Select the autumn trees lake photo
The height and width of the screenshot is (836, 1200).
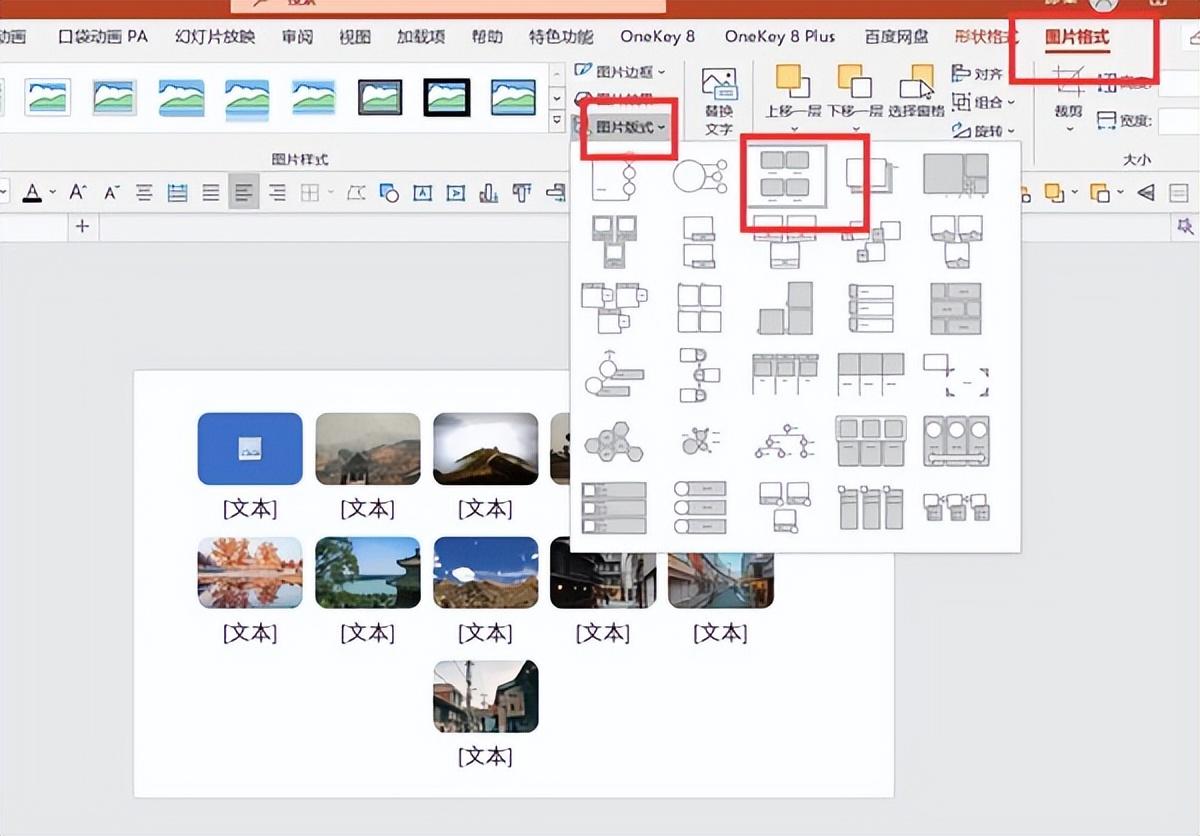[x=250, y=573]
